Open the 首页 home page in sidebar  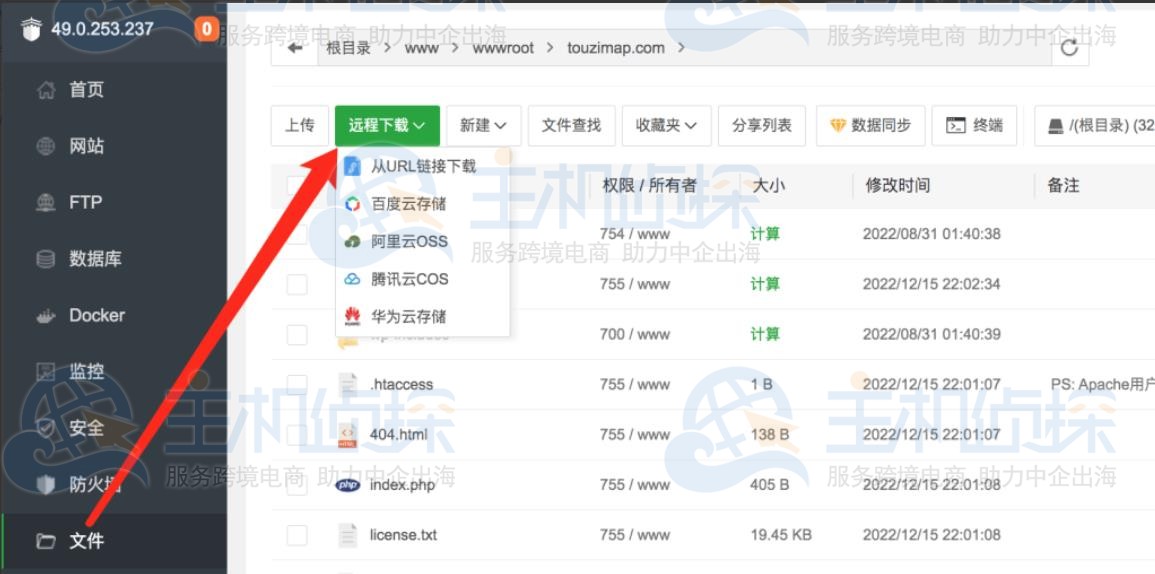87,90
